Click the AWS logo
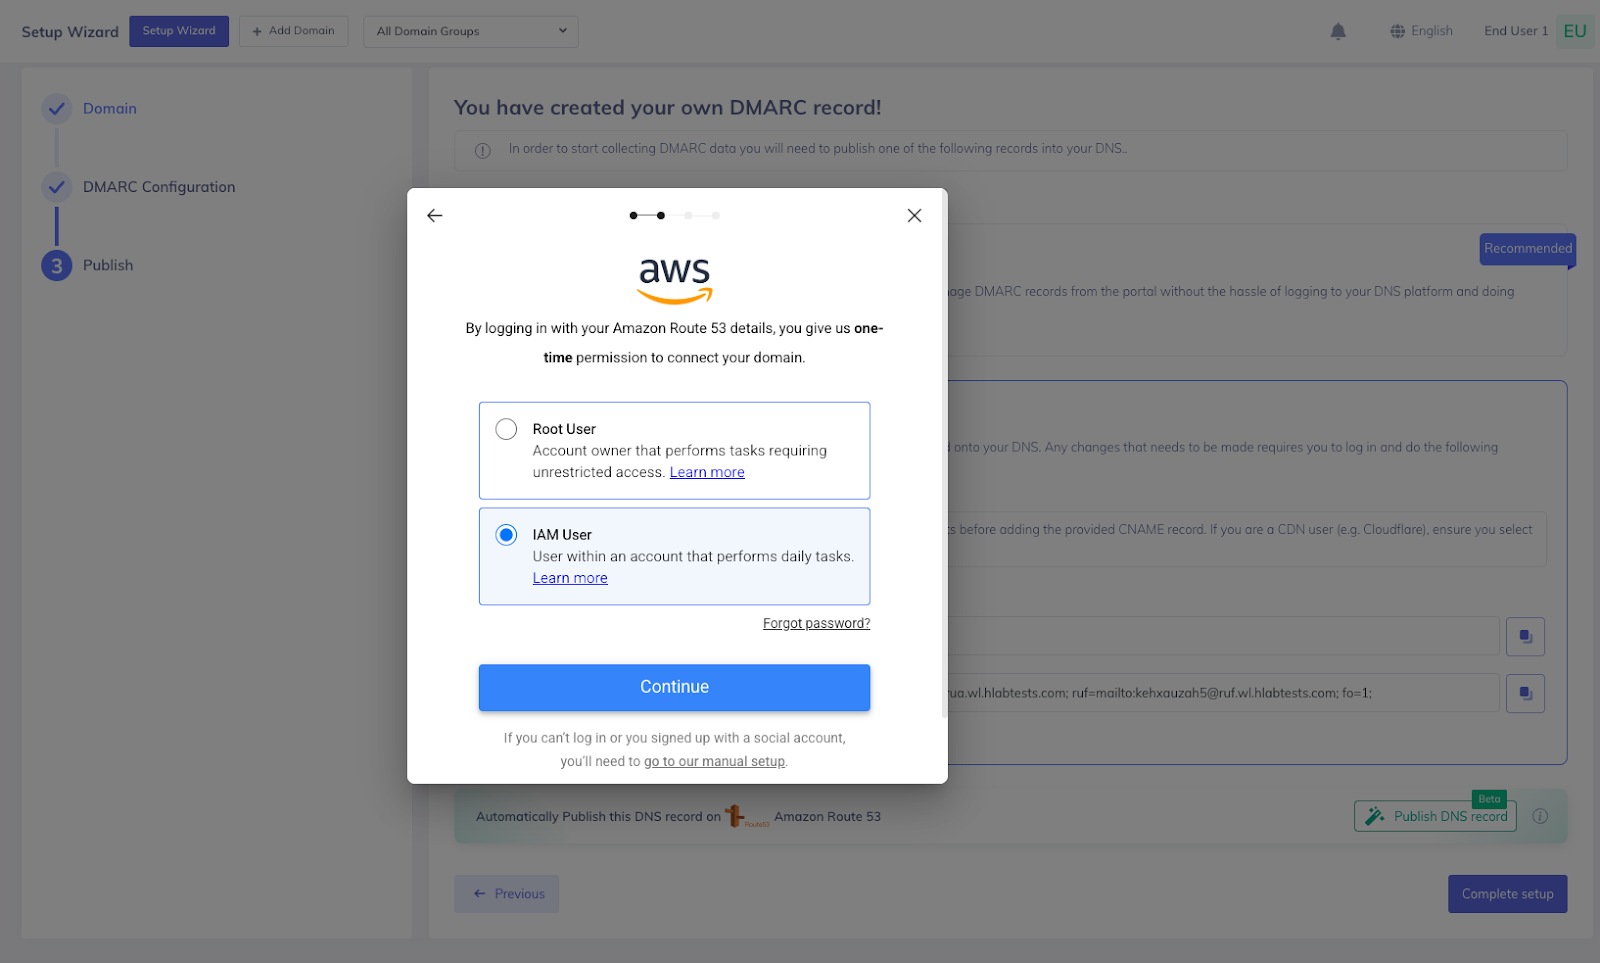The image size is (1600, 963). [x=675, y=281]
